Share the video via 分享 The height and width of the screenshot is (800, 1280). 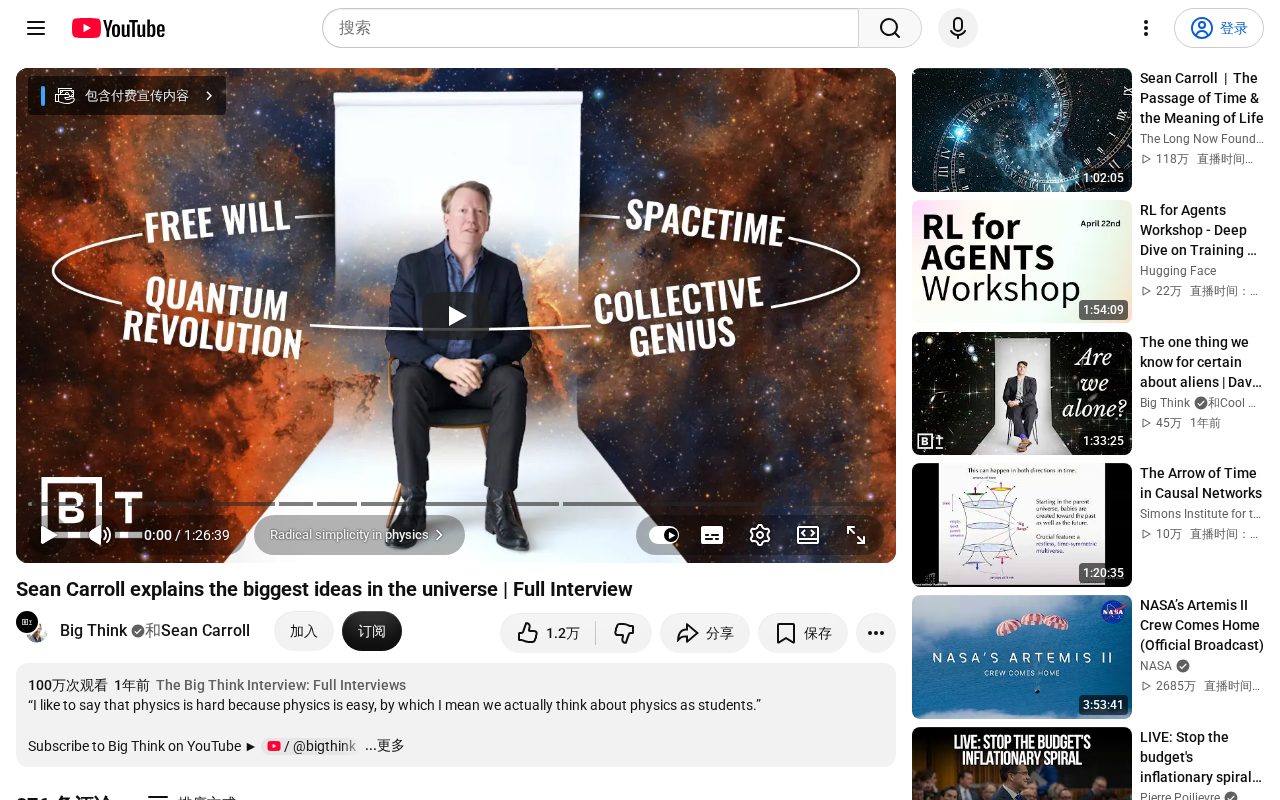coord(705,633)
